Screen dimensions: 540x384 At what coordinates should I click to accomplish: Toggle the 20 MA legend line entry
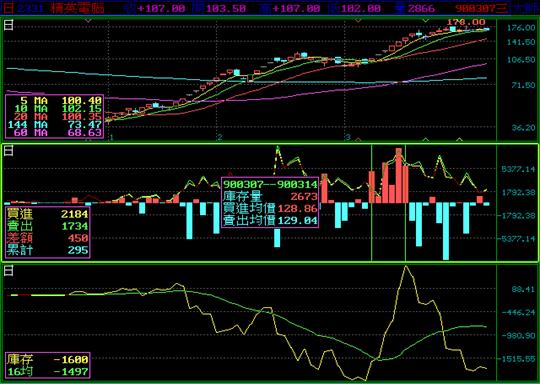pyautogui.click(x=54, y=116)
